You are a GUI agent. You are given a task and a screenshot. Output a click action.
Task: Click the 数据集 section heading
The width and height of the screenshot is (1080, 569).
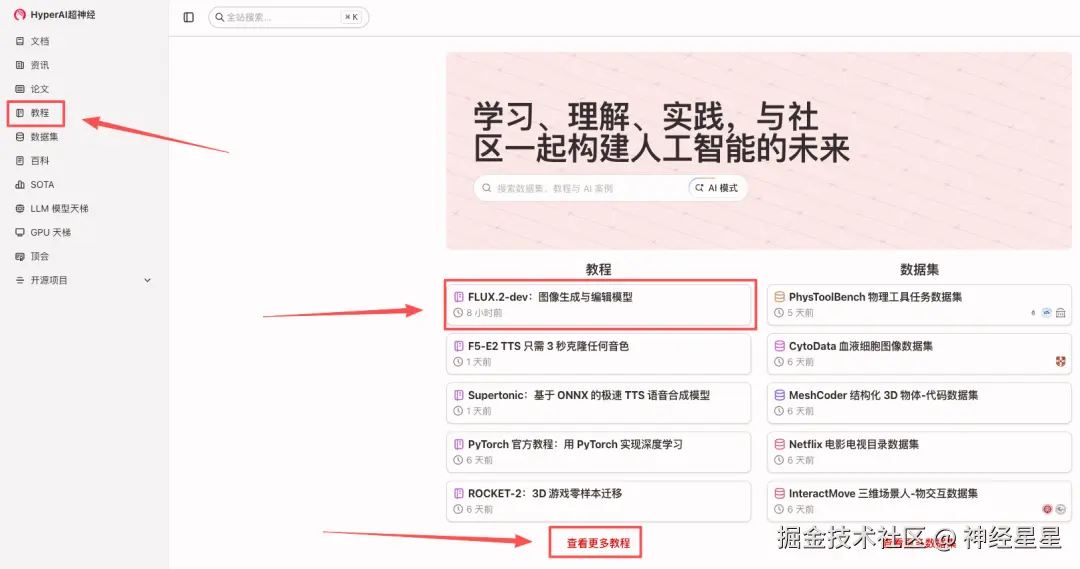[x=920, y=269]
